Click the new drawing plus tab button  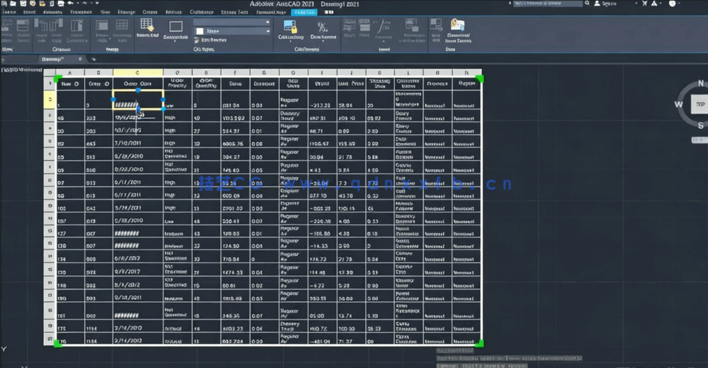94,59
